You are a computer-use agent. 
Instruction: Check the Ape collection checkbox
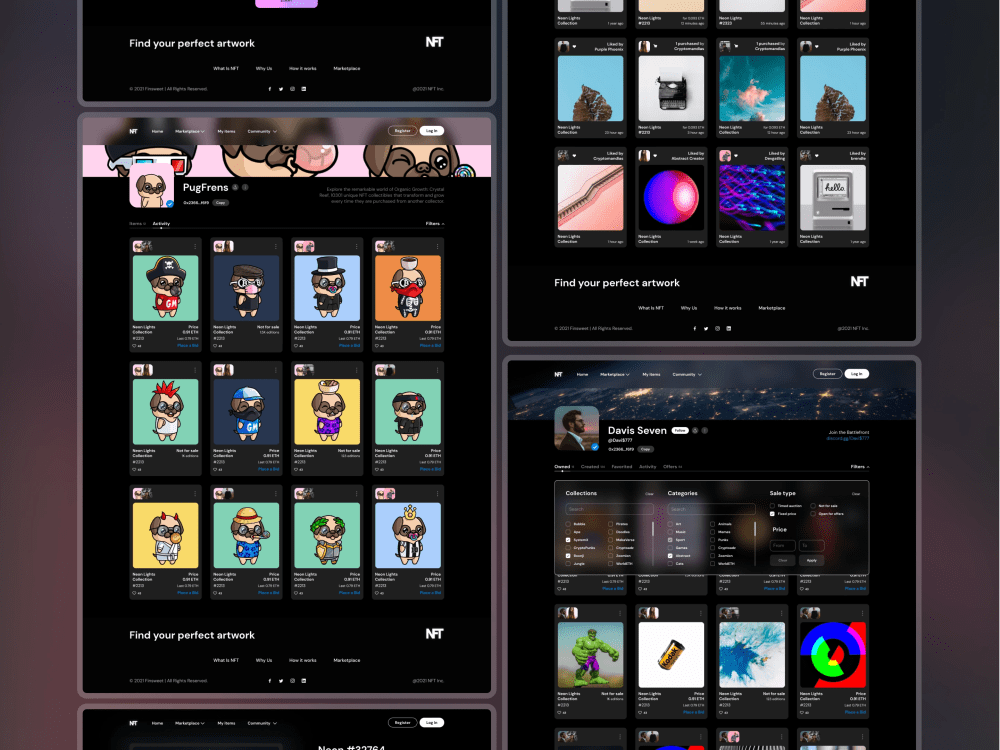click(x=568, y=532)
